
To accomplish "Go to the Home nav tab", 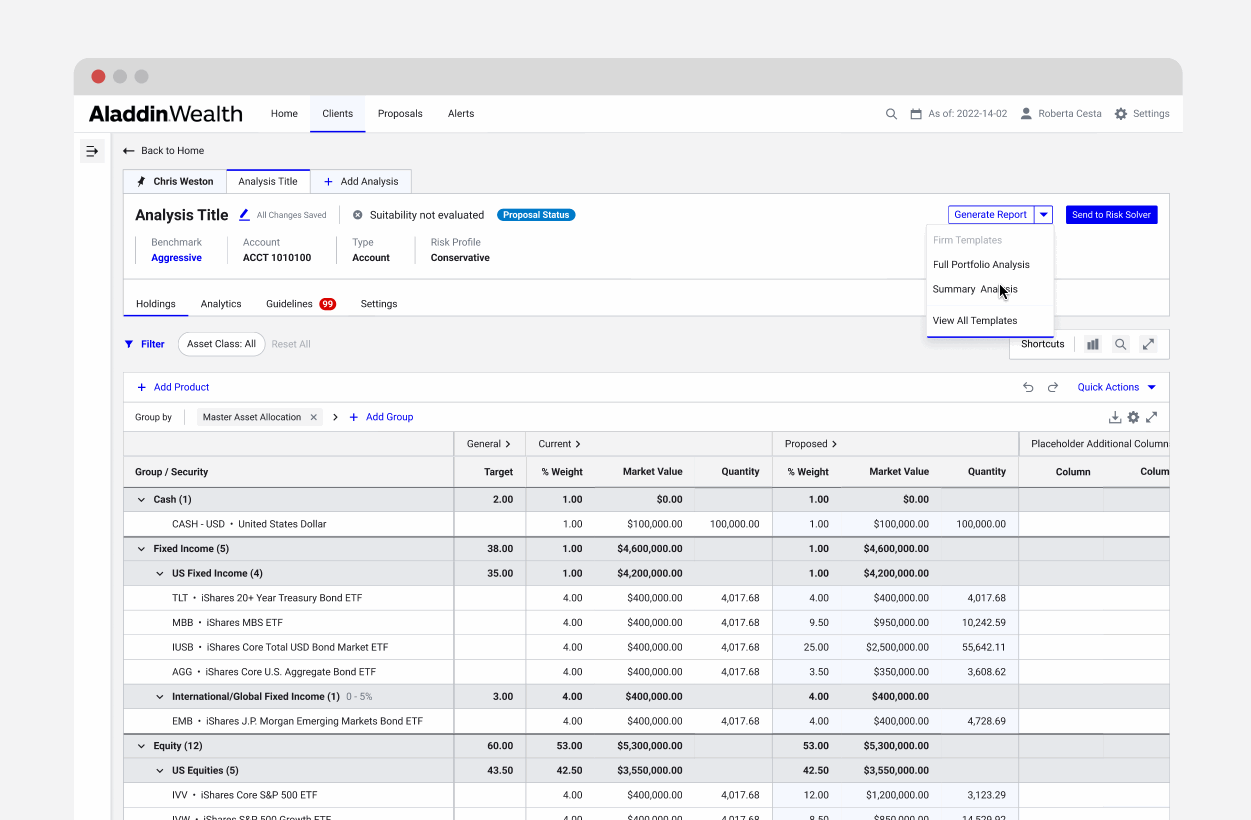I will point(284,114).
